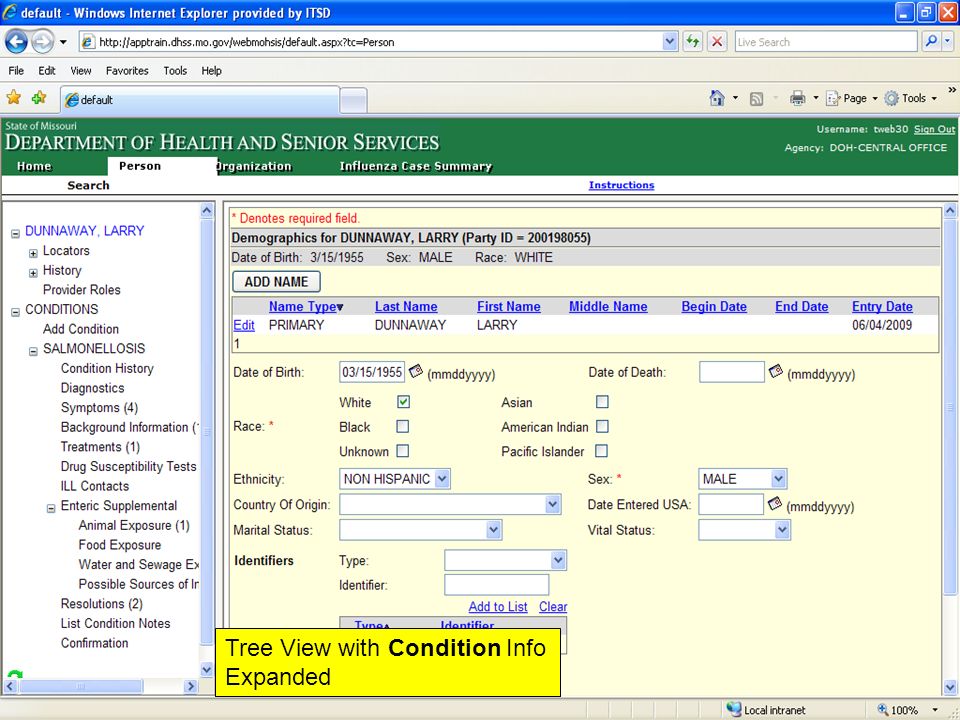
Task: Click the Clear link under Identifier
Action: click(x=553, y=607)
